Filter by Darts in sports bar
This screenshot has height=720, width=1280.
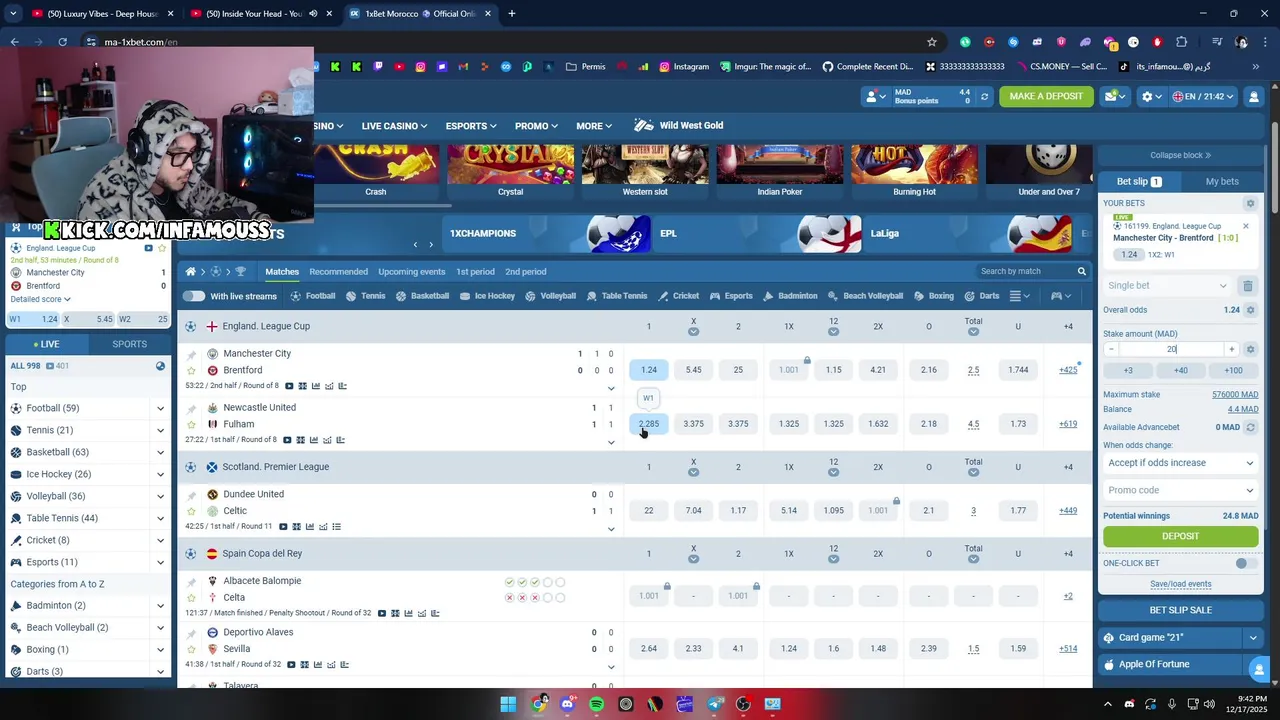click(x=981, y=296)
